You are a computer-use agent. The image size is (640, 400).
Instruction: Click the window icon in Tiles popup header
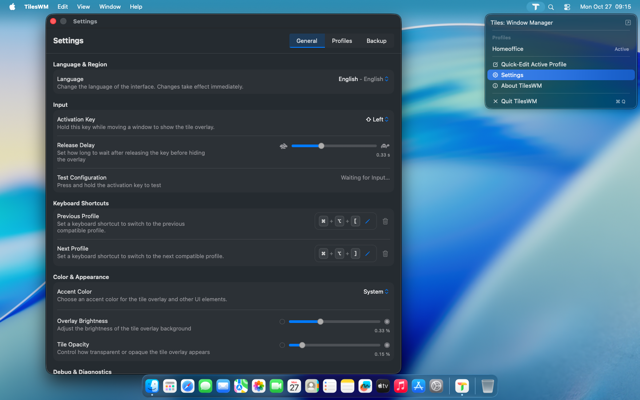point(628,22)
